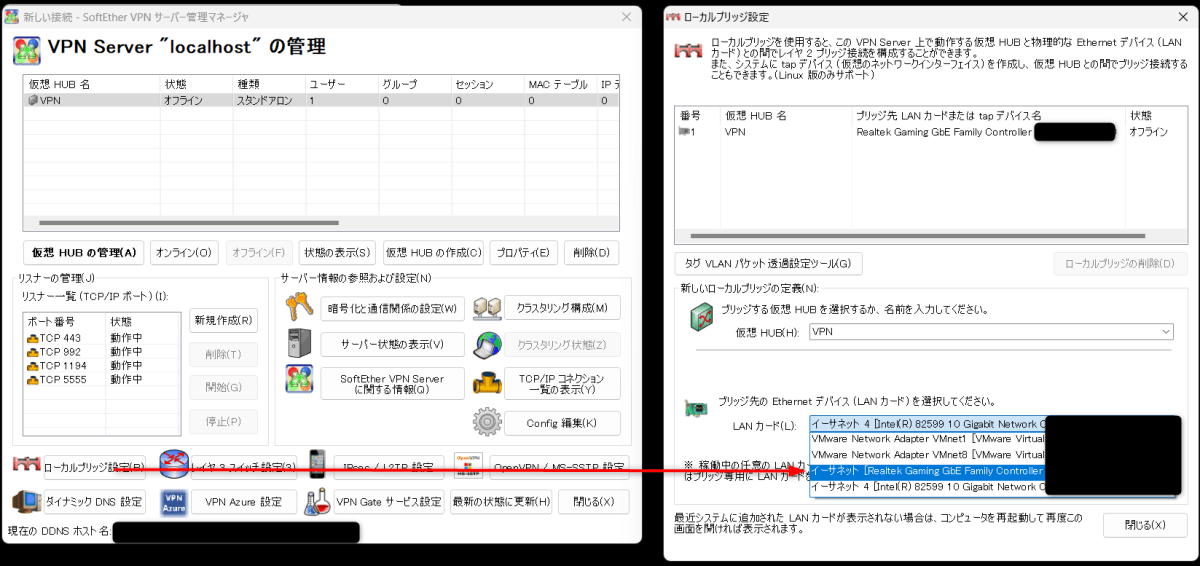1200x566 pixels.
Task: Click the gear icon beside Config 編集
Action: click(x=487, y=421)
